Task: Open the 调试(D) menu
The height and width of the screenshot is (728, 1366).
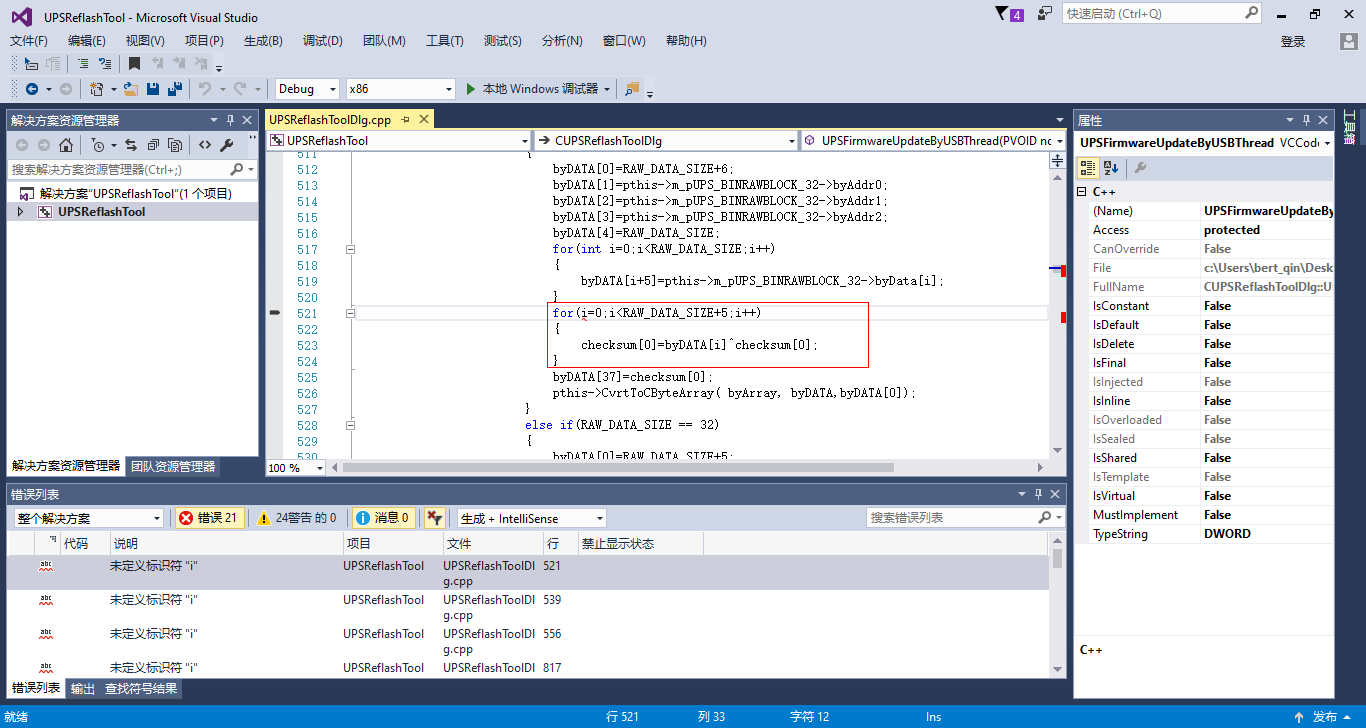Action: [x=323, y=41]
